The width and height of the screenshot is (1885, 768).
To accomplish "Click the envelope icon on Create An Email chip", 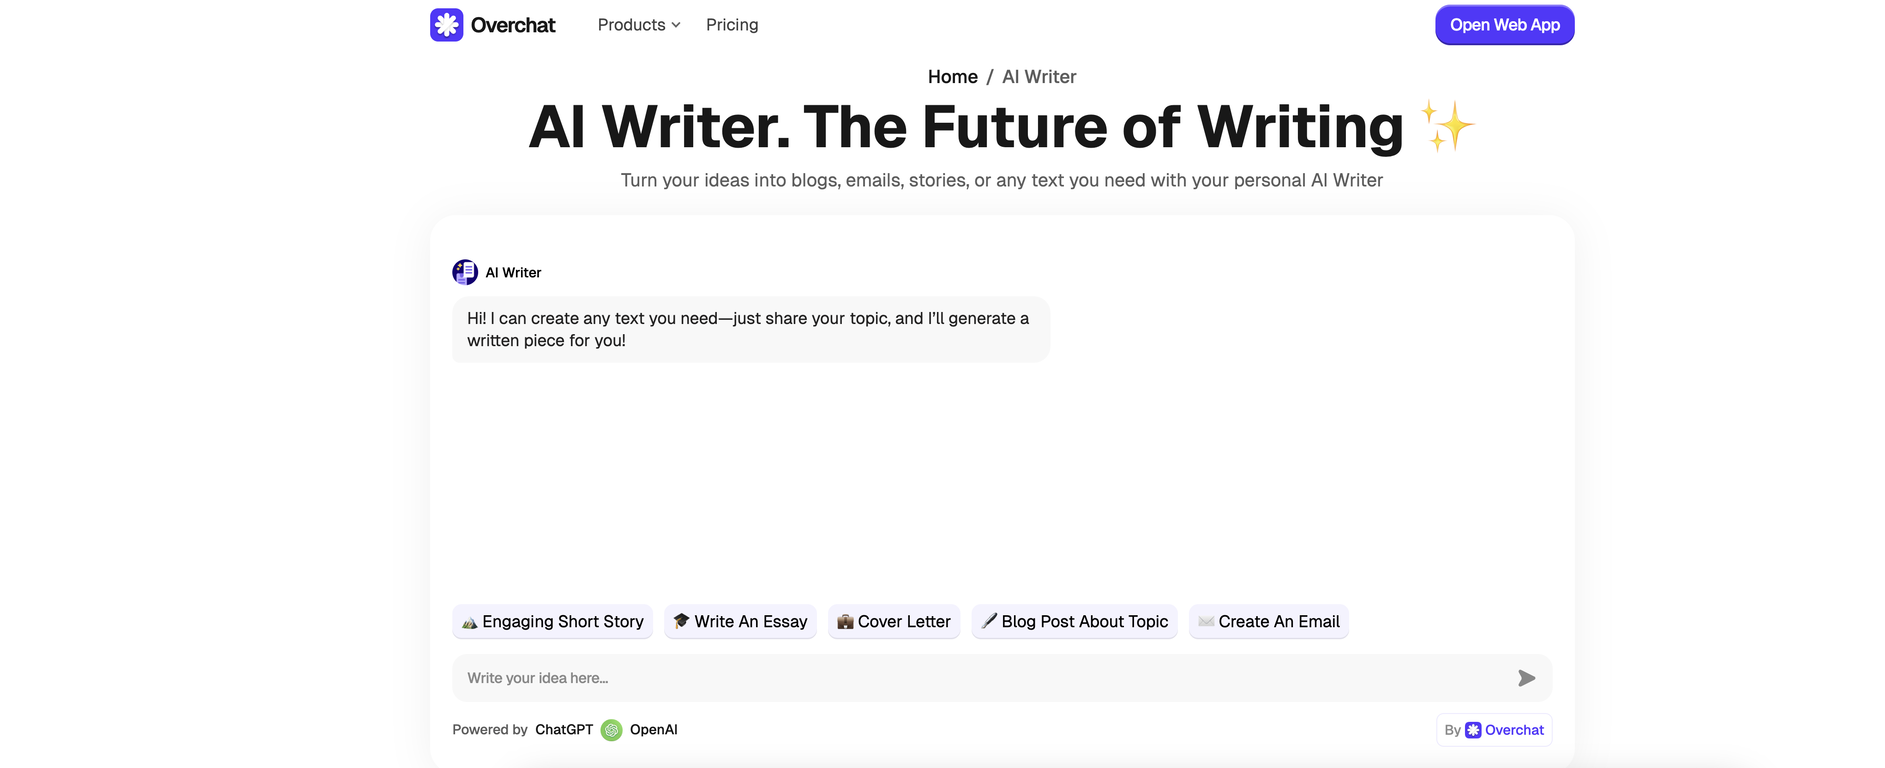I will [1205, 621].
